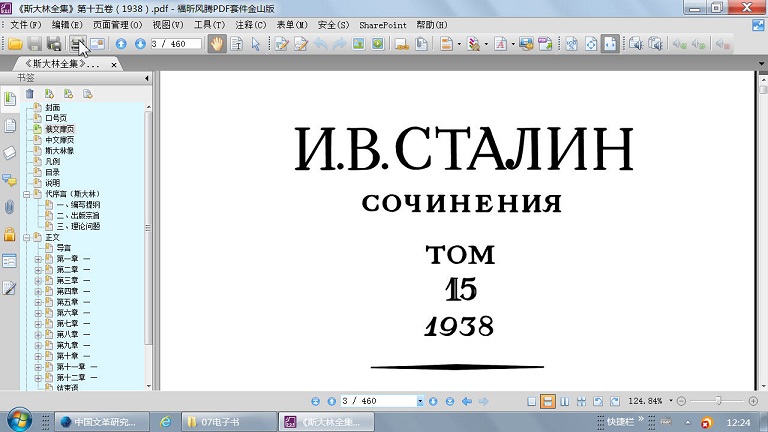
Task: Click the Print icon in toolbar
Action: click(55, 44)
